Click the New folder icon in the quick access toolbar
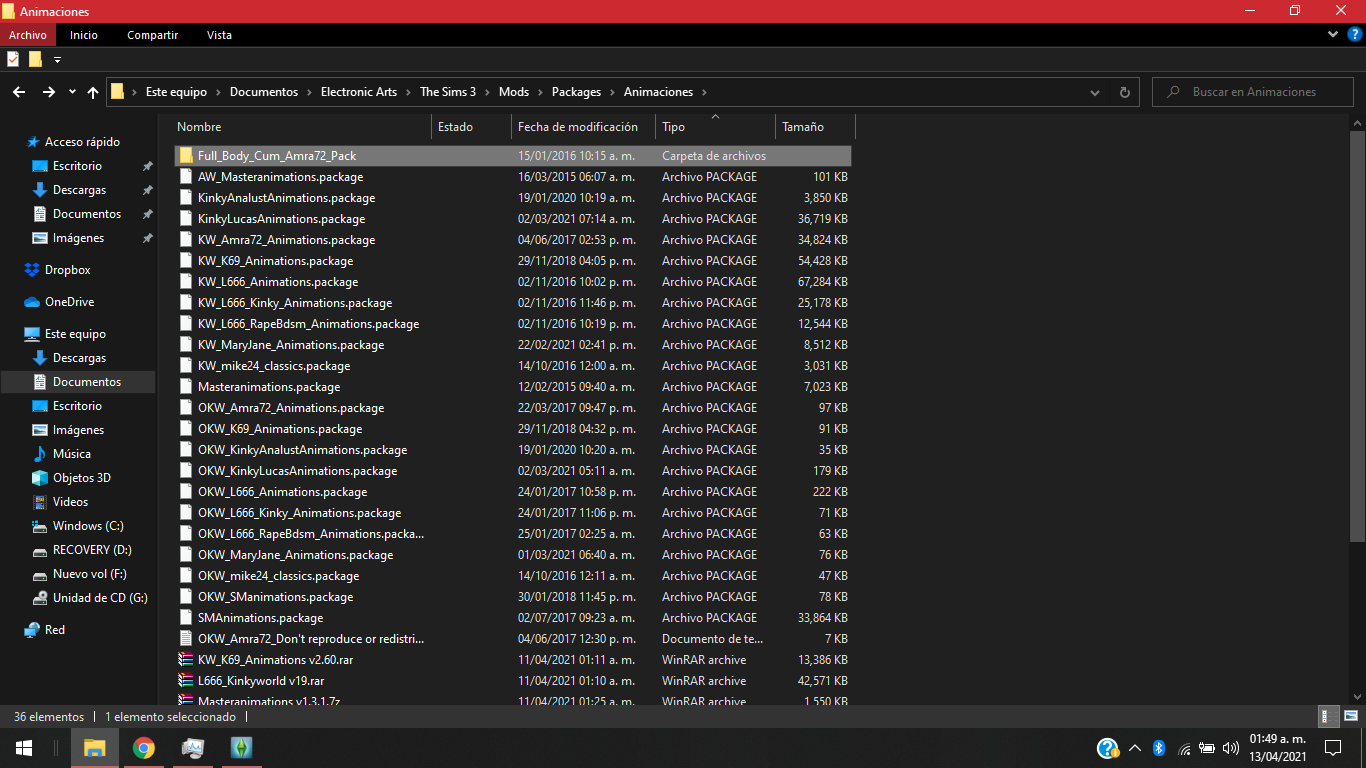 [x=35, y=60]
